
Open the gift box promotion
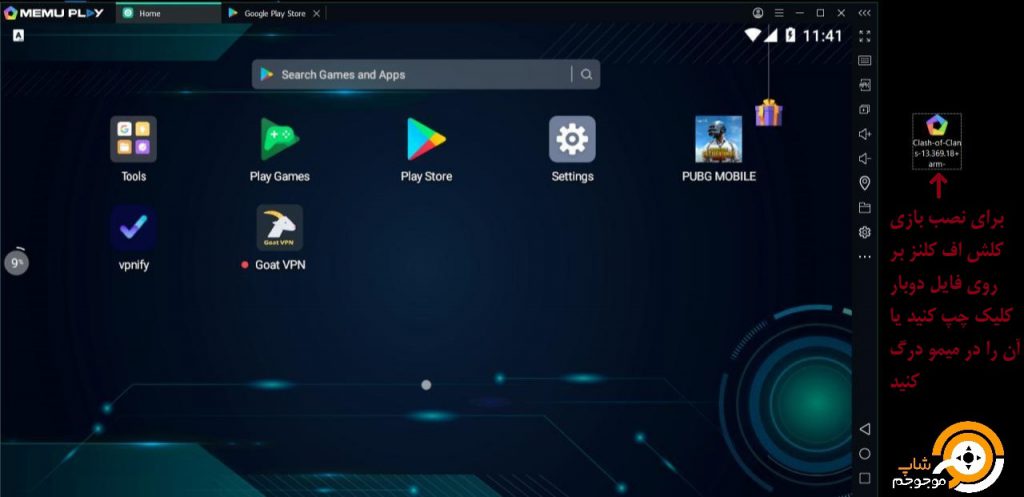pyautogui.click(x=769, y=112)
